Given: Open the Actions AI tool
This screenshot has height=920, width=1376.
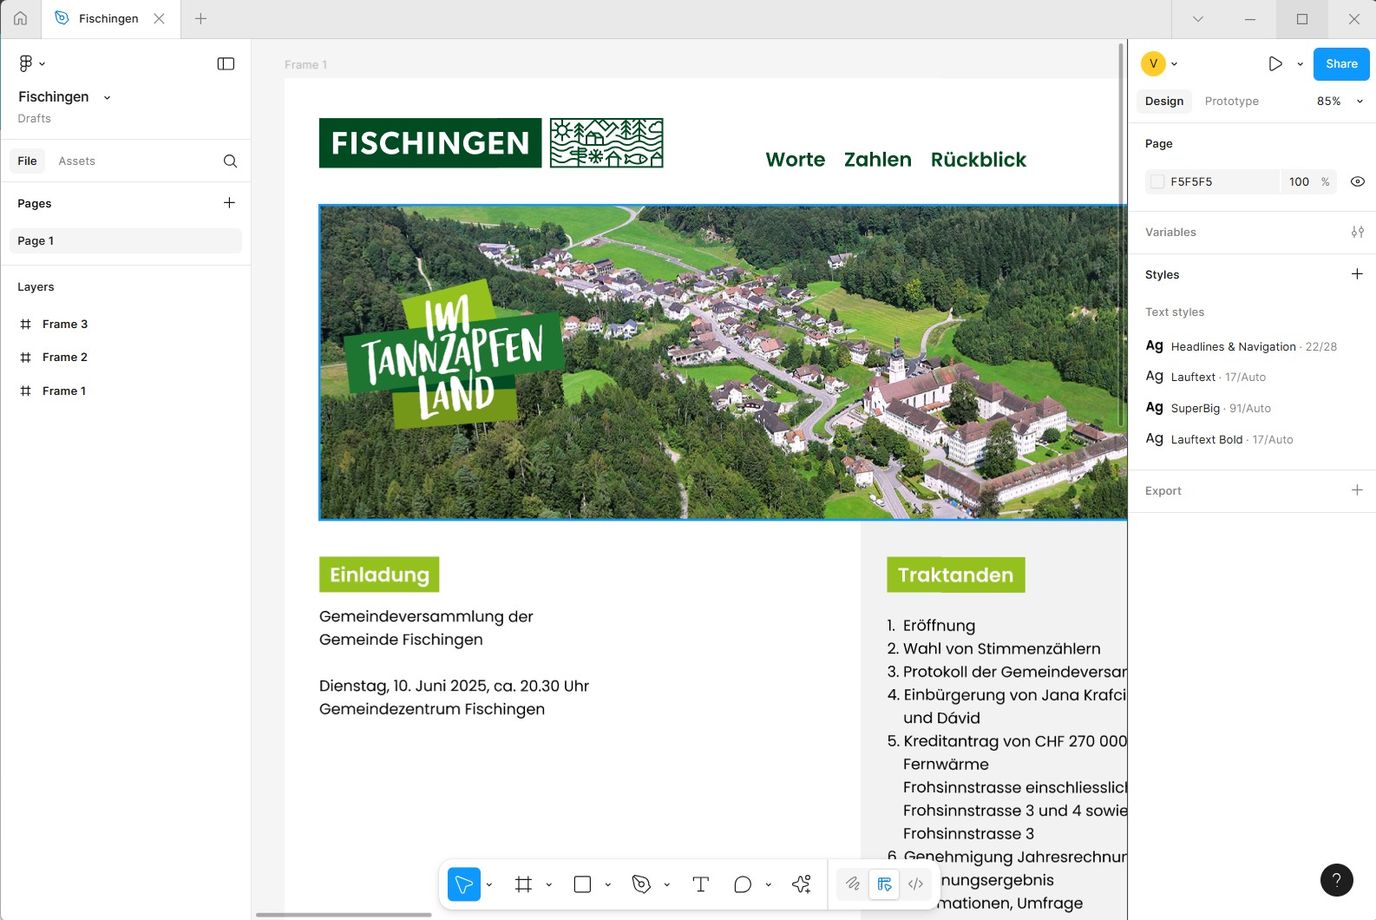Looking at the screenshot, I should coord(801,884).
